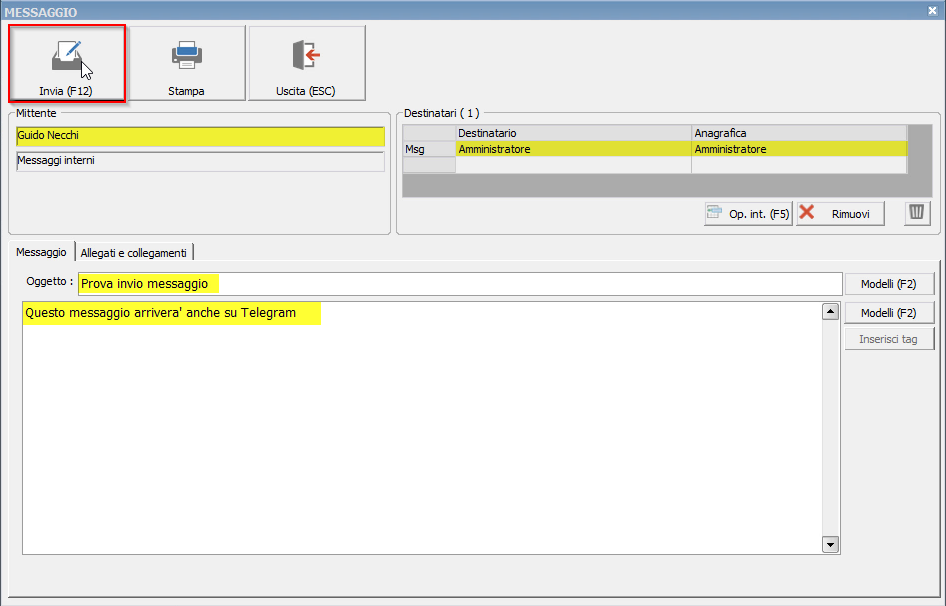Select the Messaggio tab
946x606 pixels.
click(x=41, y=253)
